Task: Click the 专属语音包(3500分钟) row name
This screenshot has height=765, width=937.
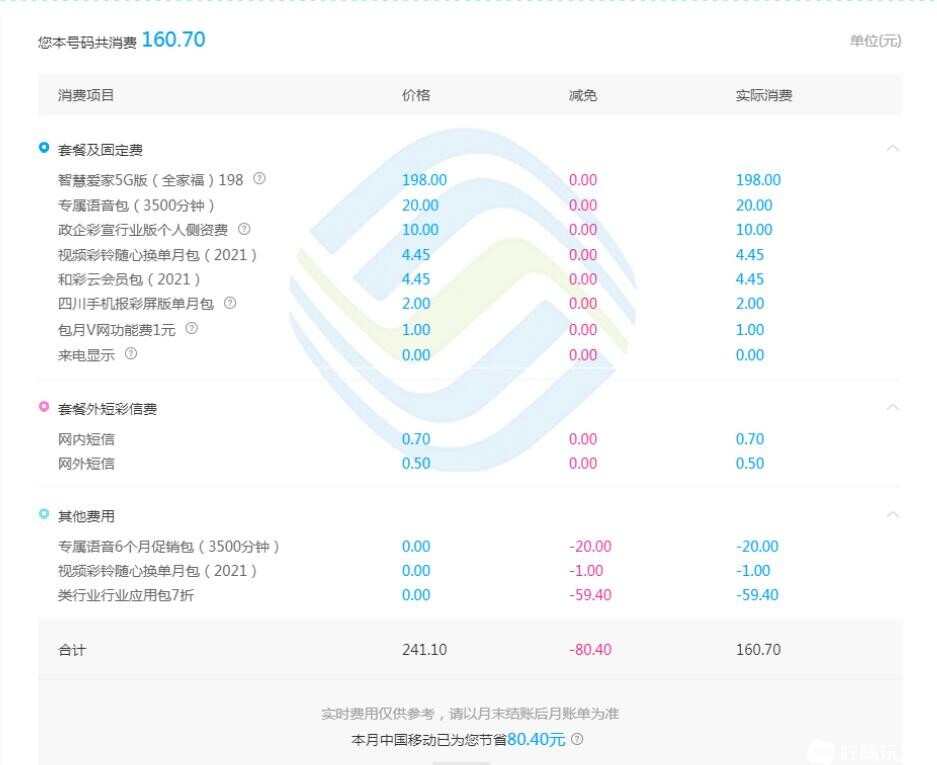Action: 136,206
